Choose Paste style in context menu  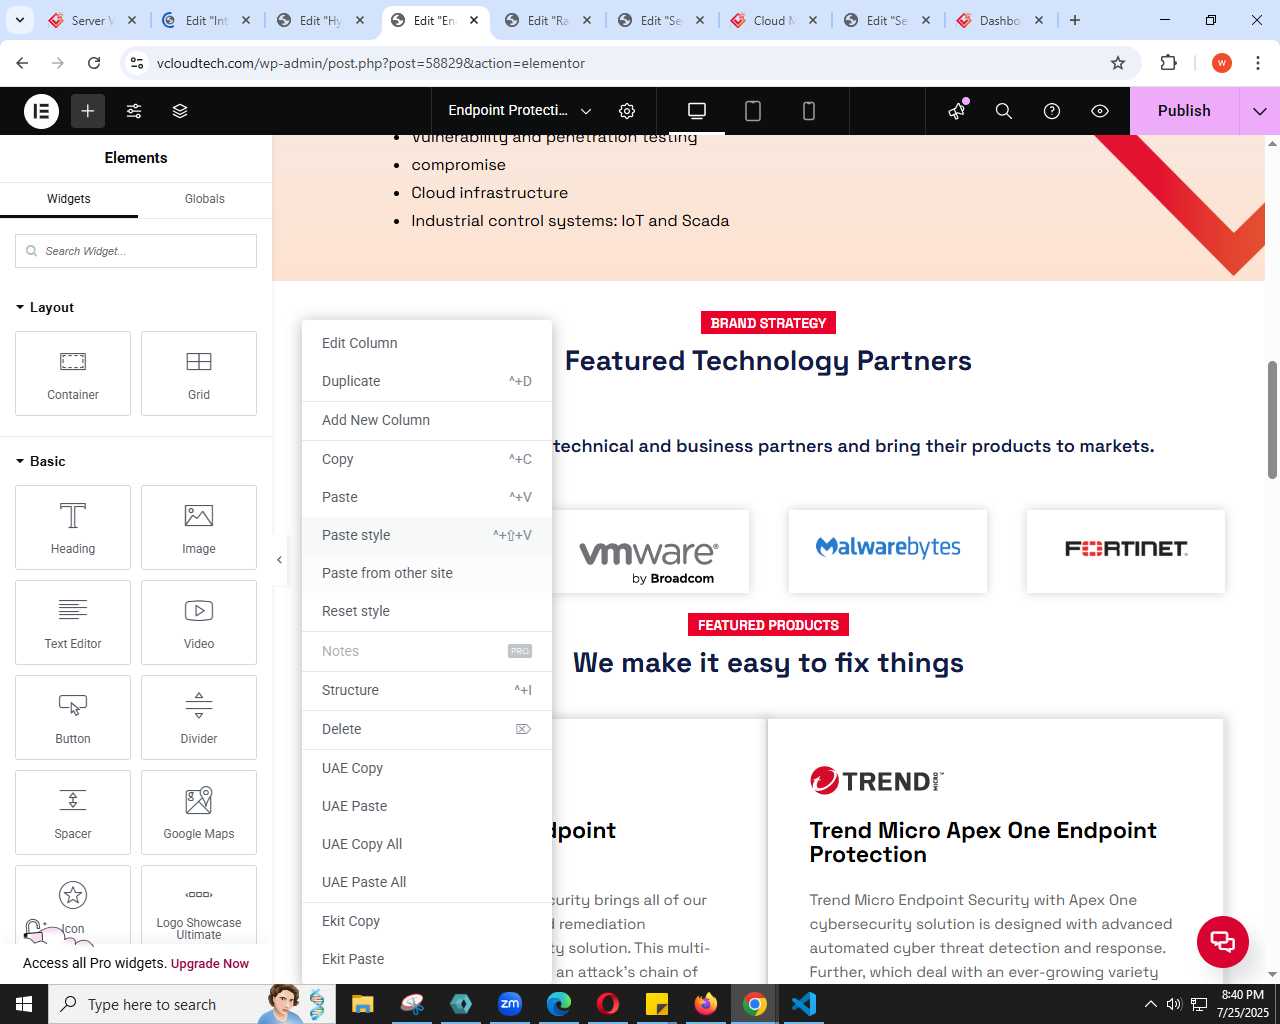pyautogui.click(x=427, y=535)
